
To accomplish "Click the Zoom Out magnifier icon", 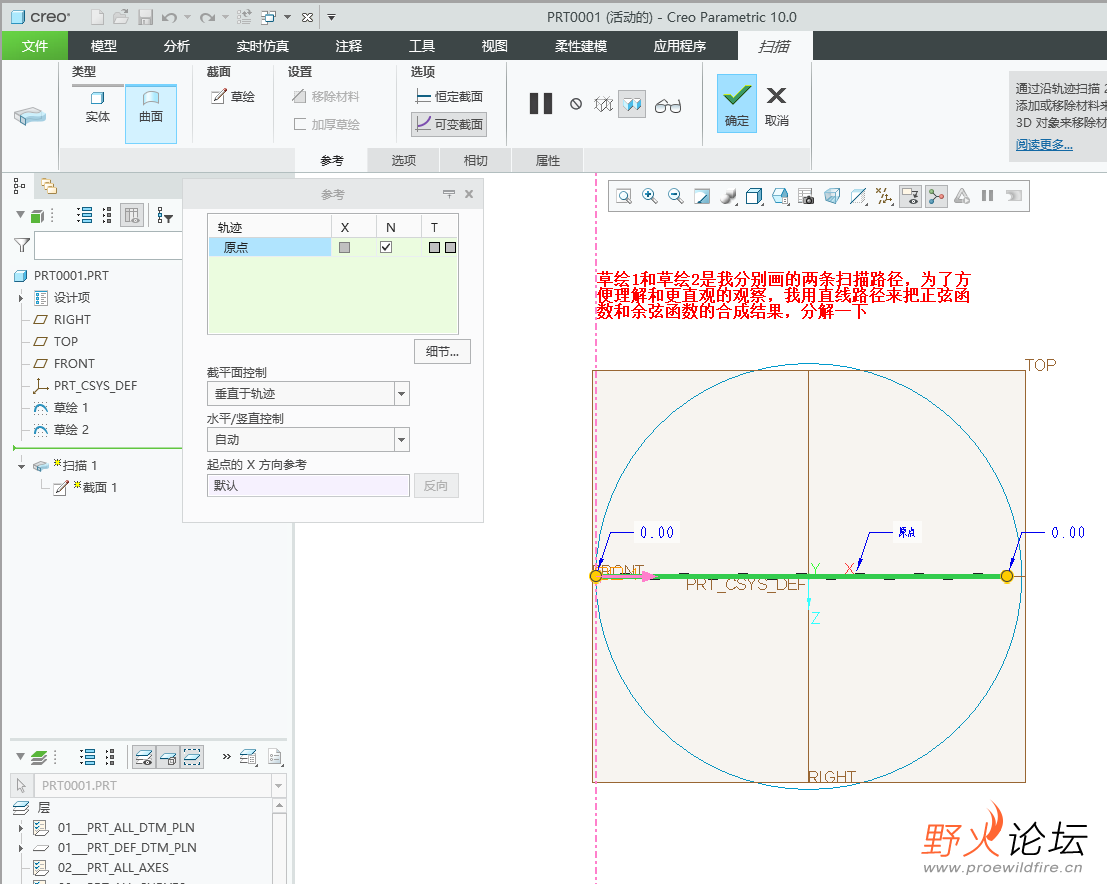I will pyautogui.click(x=676, y=196).
